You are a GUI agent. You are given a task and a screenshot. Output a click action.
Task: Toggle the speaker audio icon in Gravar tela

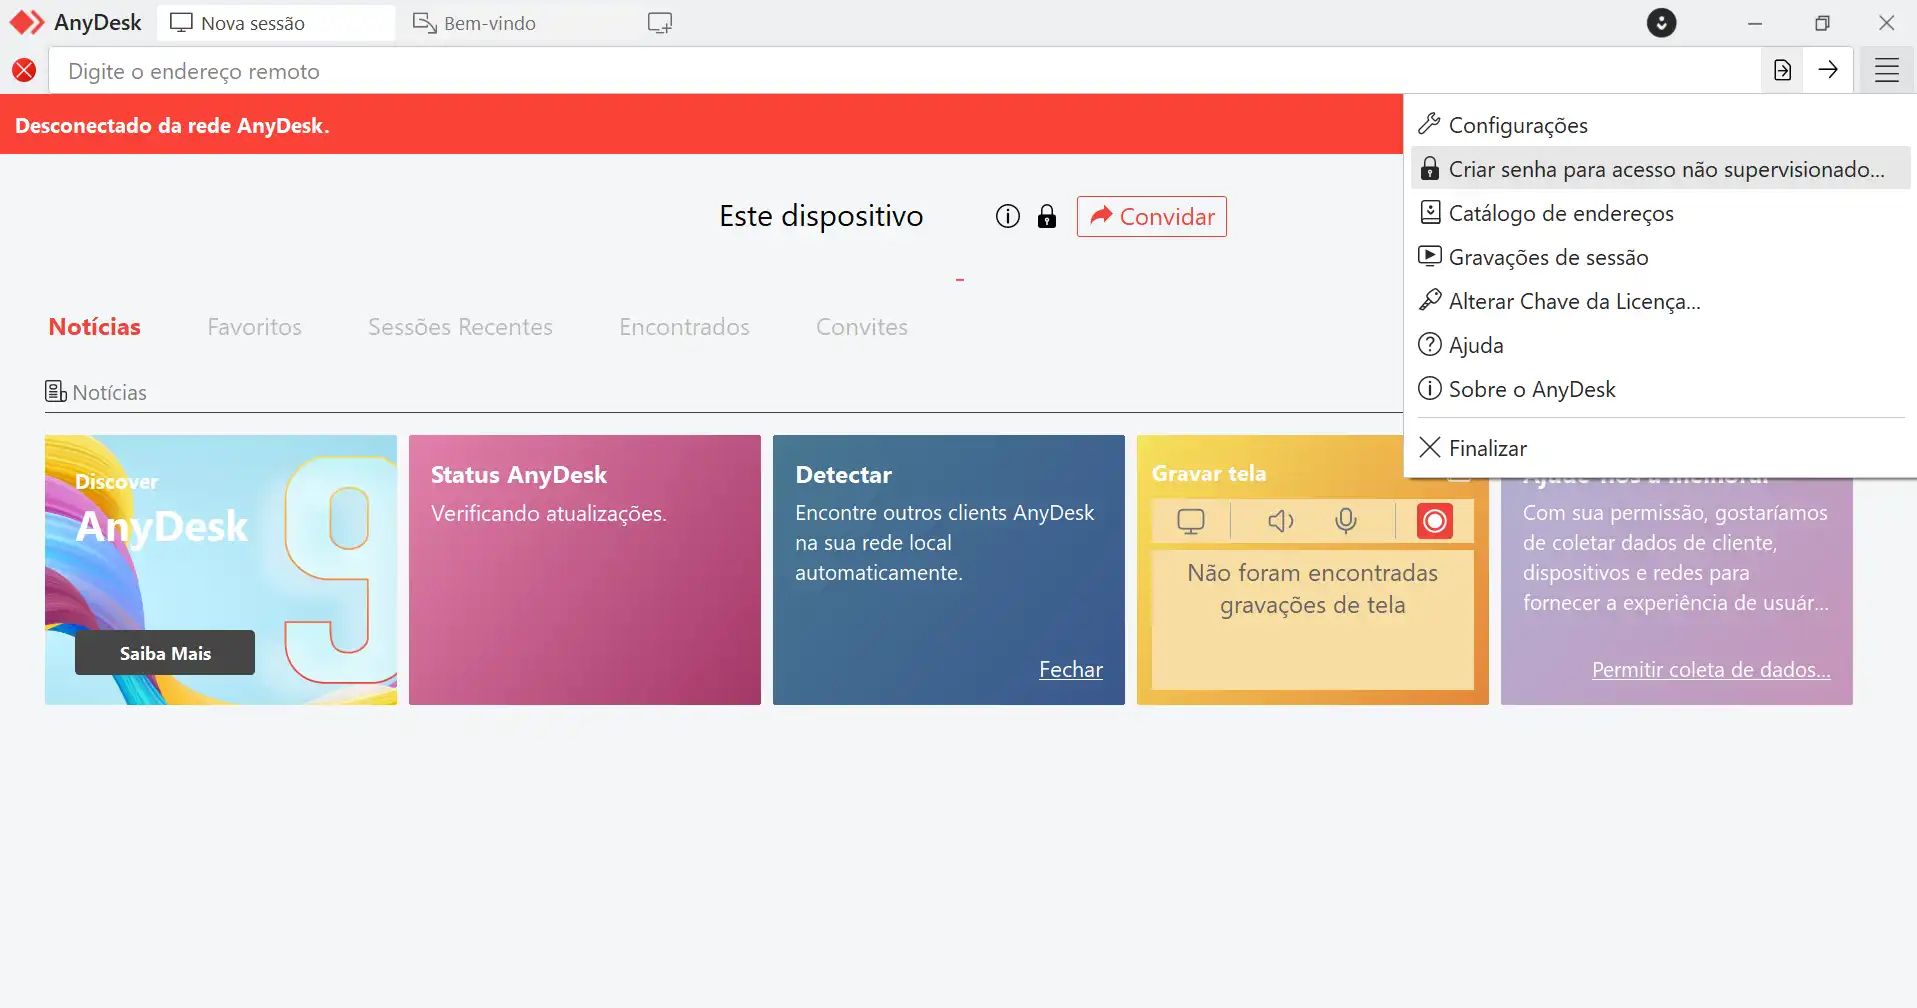pyautogui.click(x=1281, y=521)
